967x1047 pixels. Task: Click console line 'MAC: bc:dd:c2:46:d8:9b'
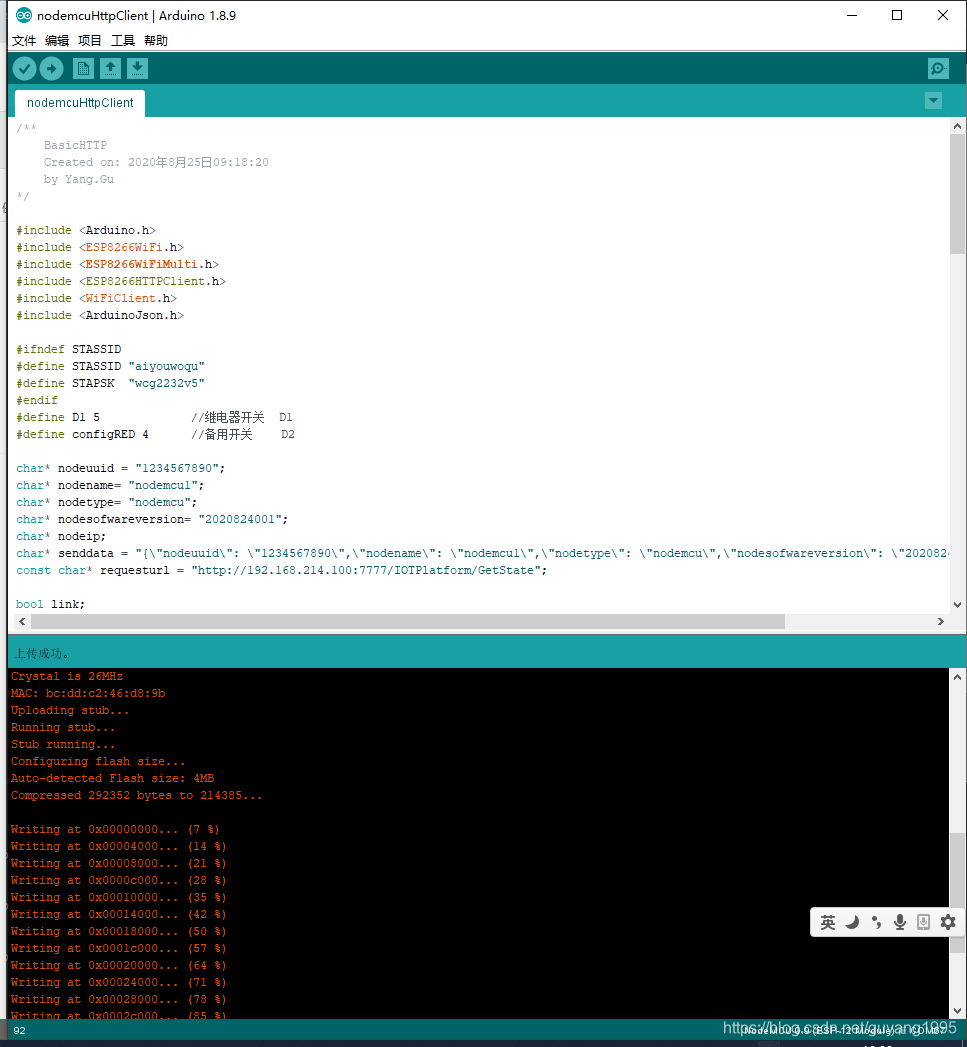[x=88, y=694]
